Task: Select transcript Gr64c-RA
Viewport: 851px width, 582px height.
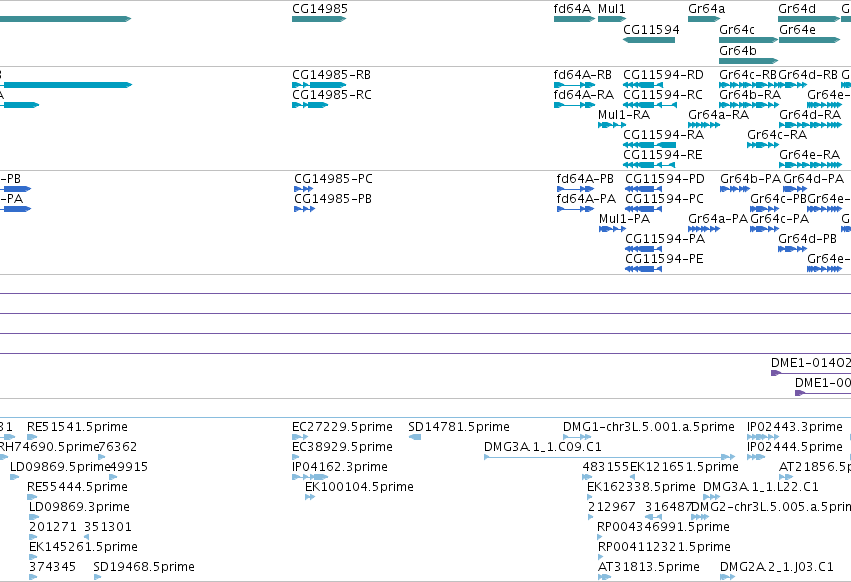Action: click(x=763, y=145)
